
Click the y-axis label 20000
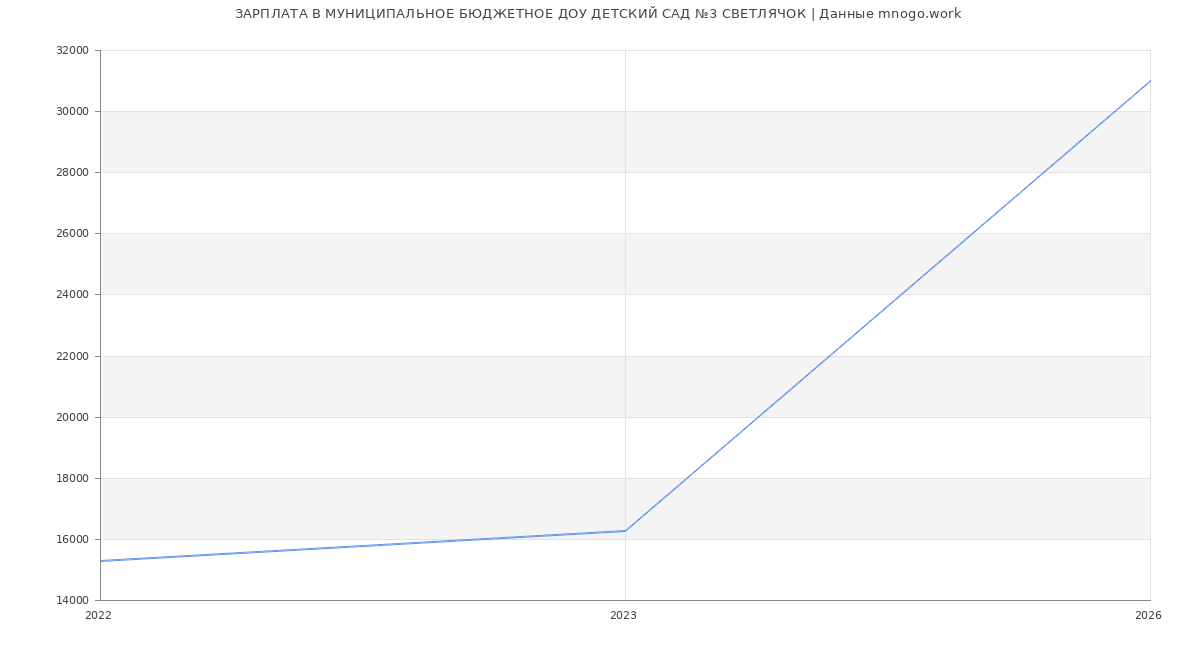pyautogui.click(x=72, y=417)
